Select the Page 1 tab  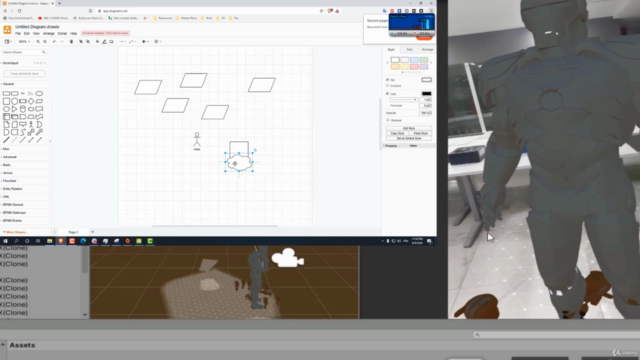73,232
